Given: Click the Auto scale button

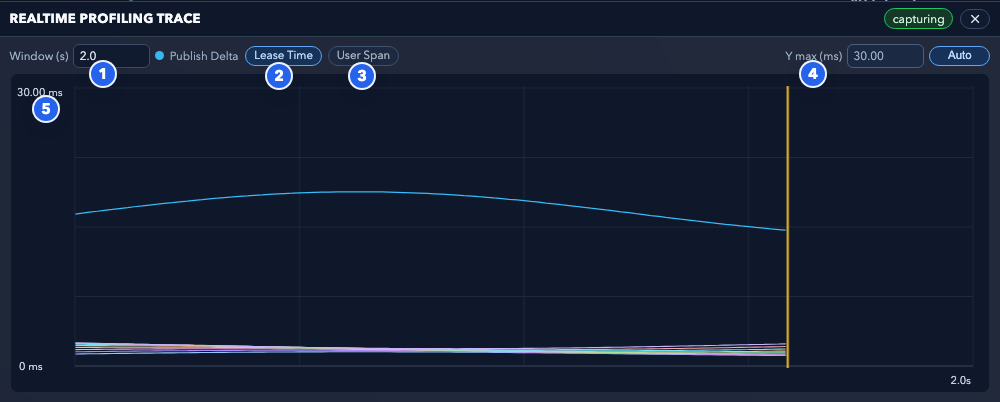Looking at the screenshot, I should click(959, 56).
